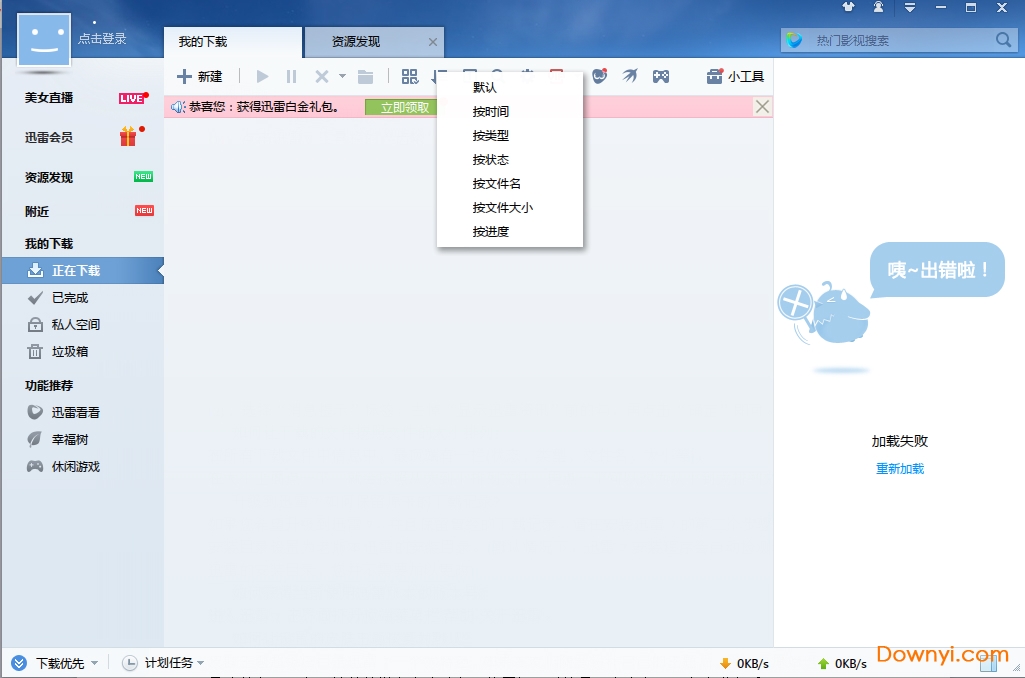Click the 休闲游戏 sidebar icon
The image size is (1025, 678).
(72, 466)
